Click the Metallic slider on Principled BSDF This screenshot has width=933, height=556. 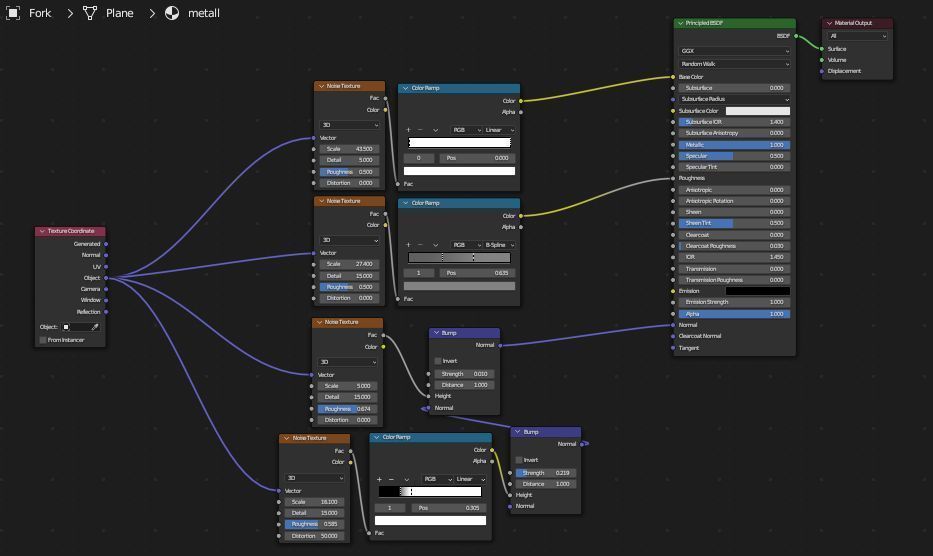tap(735, 145)
